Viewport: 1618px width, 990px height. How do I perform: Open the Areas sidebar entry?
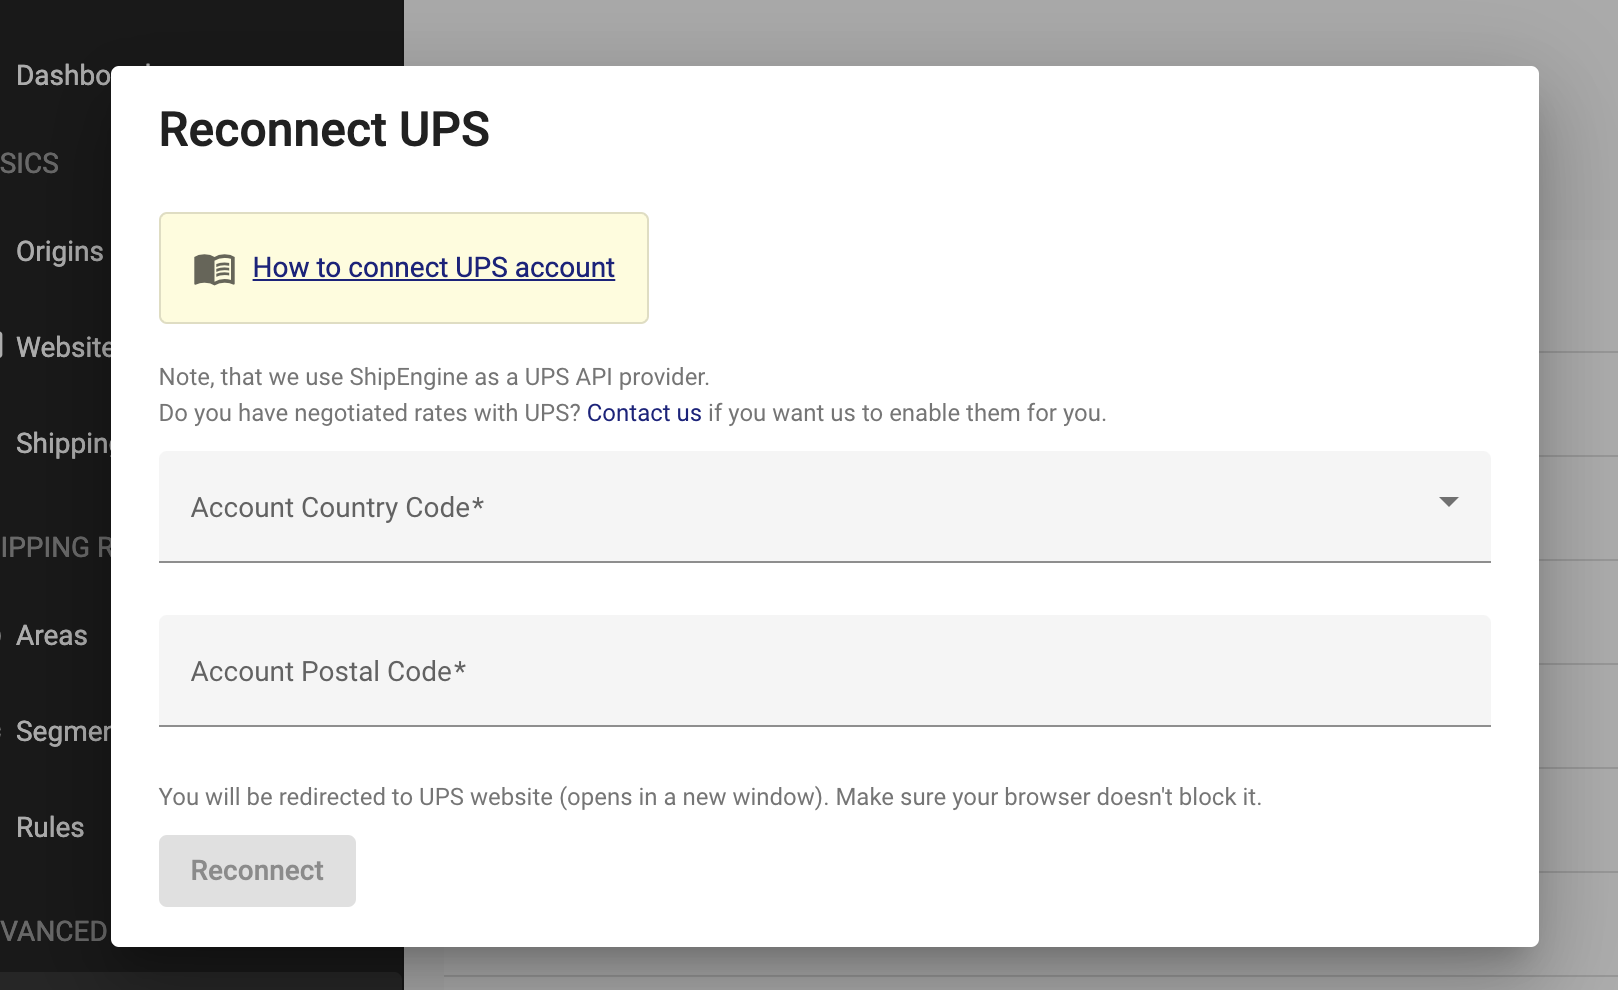coord(51,636)
